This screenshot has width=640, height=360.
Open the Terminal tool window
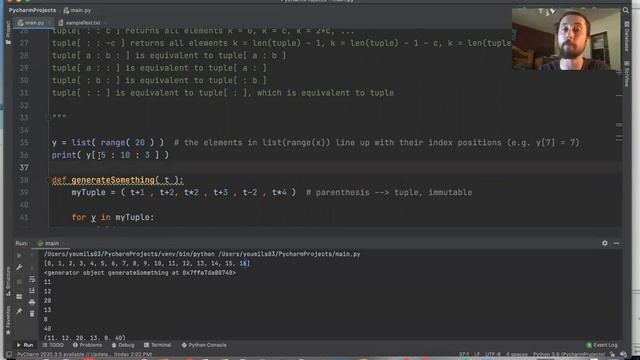[158, 345]
